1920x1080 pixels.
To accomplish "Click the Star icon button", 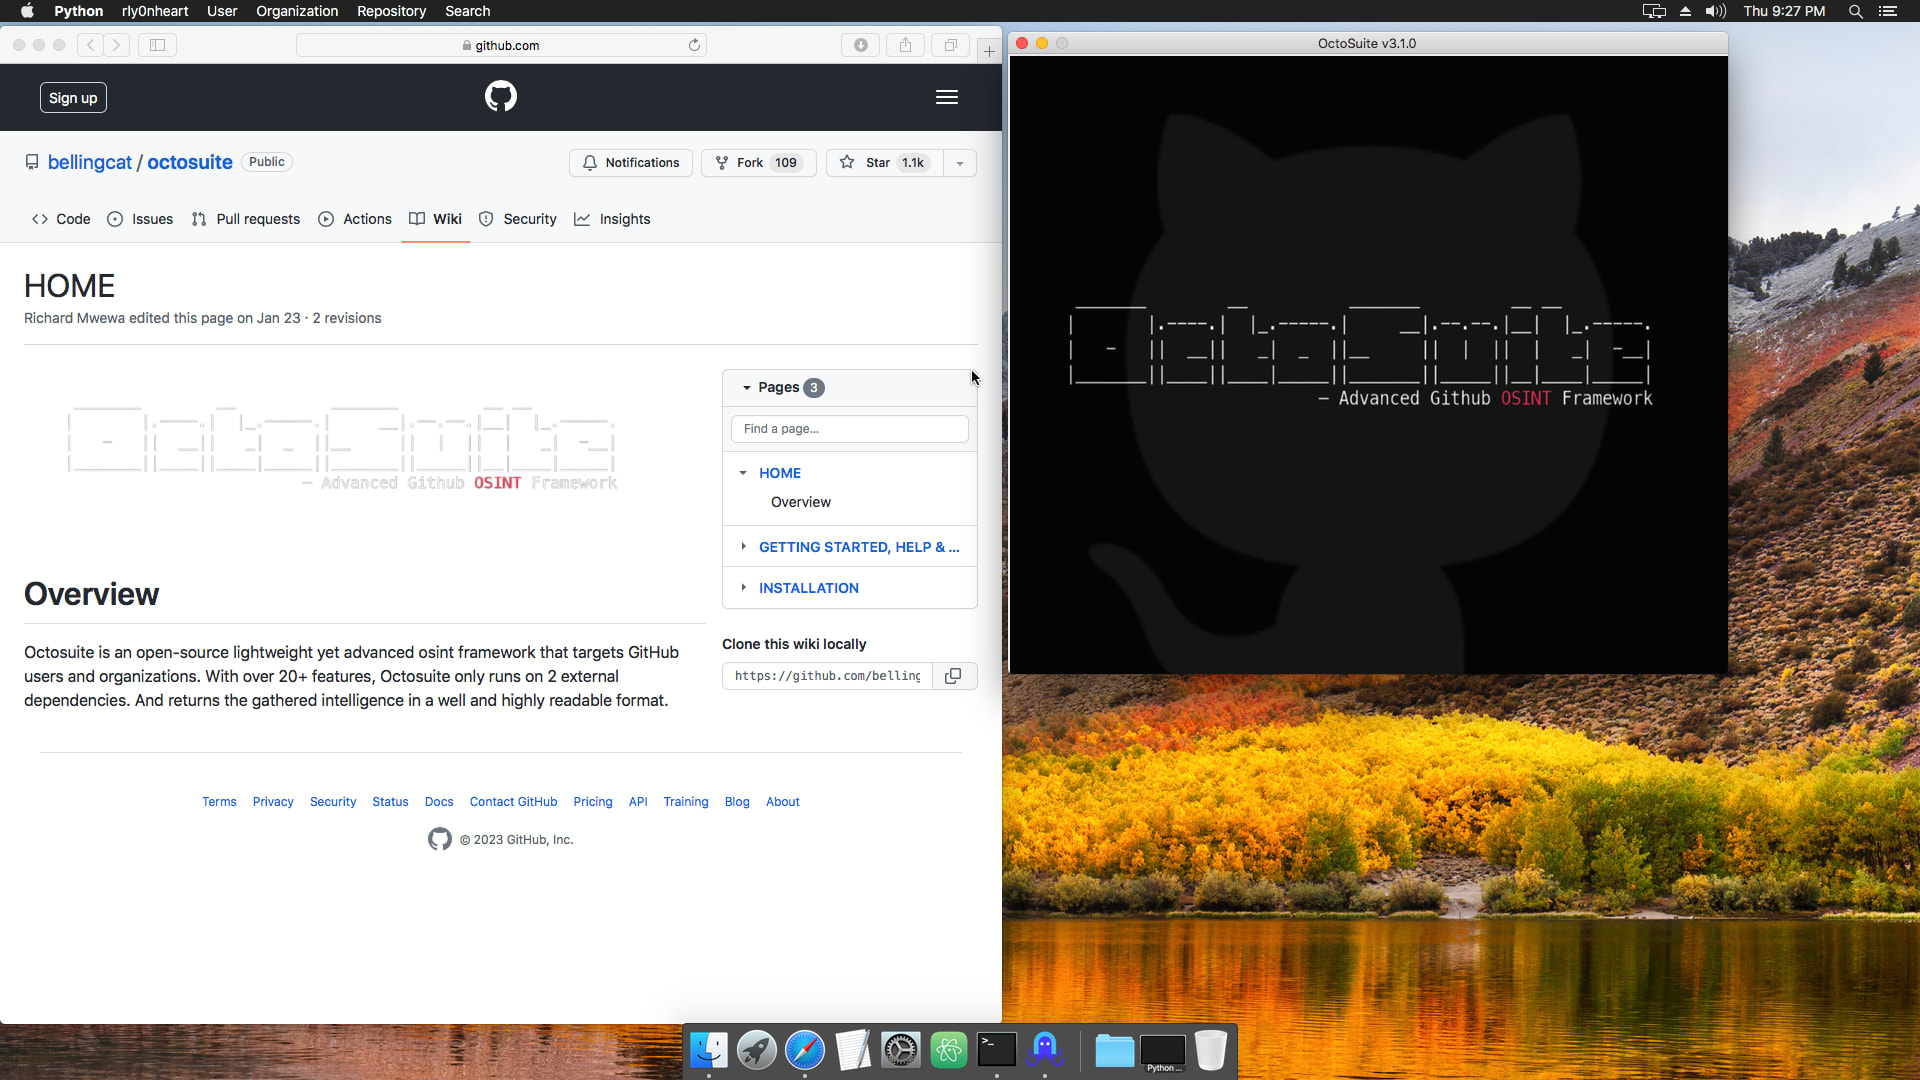I will click(x=845, y=162).
